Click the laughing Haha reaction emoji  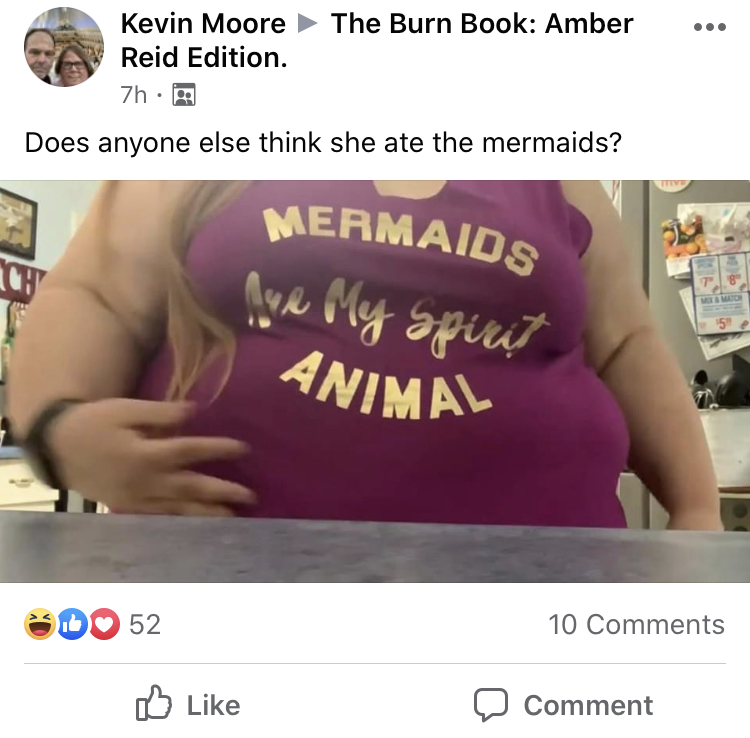pyautogui.click(x=40, y=624)
